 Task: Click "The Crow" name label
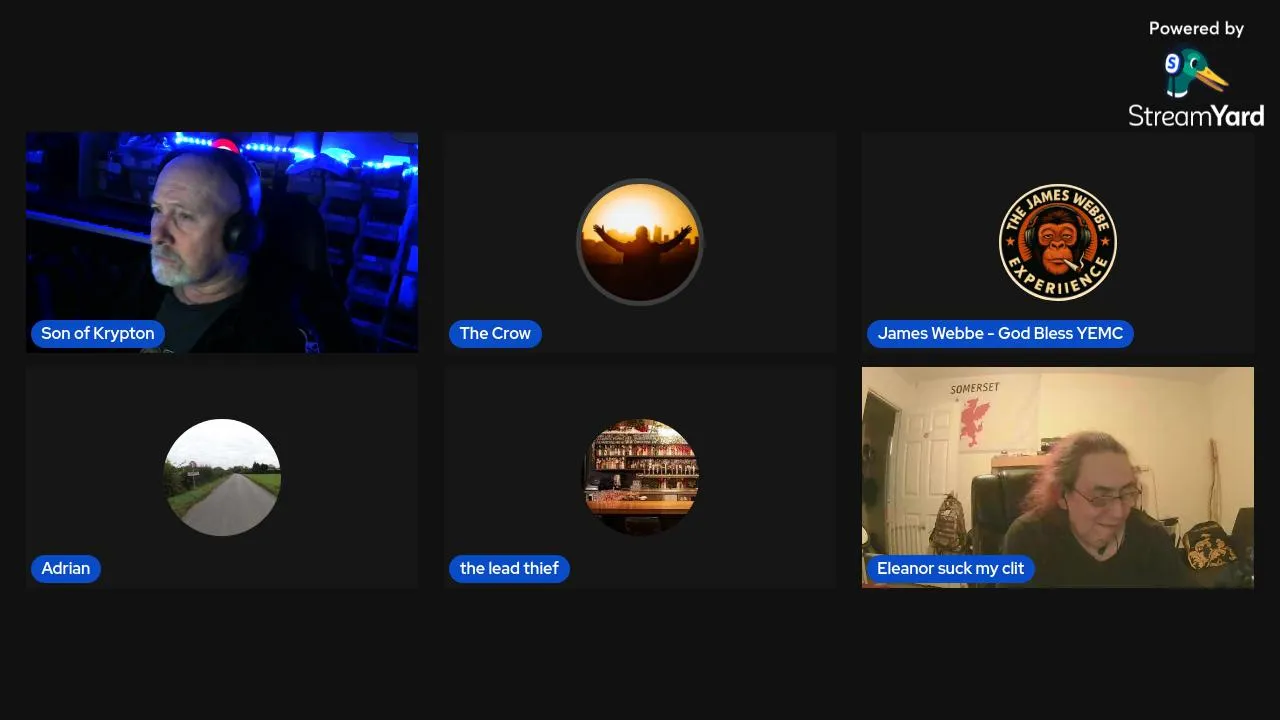(495, 333)
